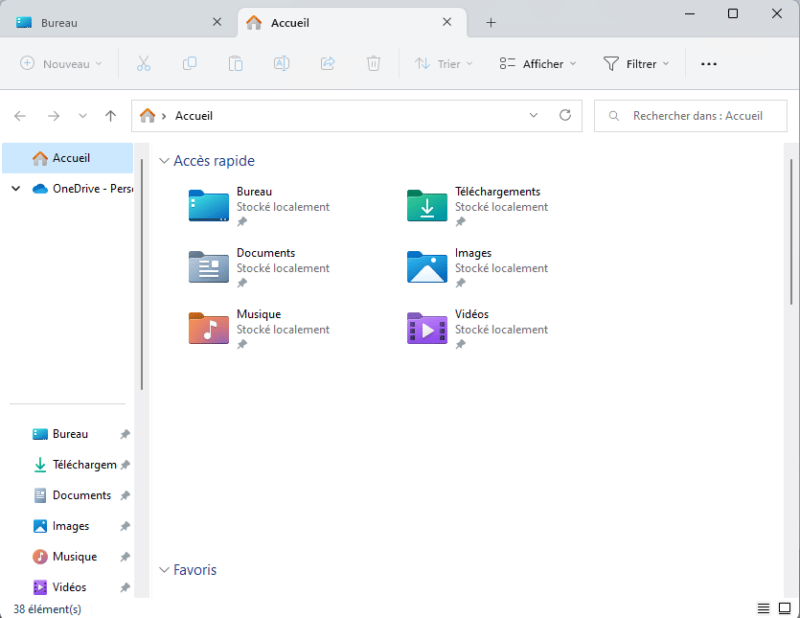Viewport: 800px width, 618px height.
Task: Collapse the Accès rapide section
Action: (x=163, y=160)
